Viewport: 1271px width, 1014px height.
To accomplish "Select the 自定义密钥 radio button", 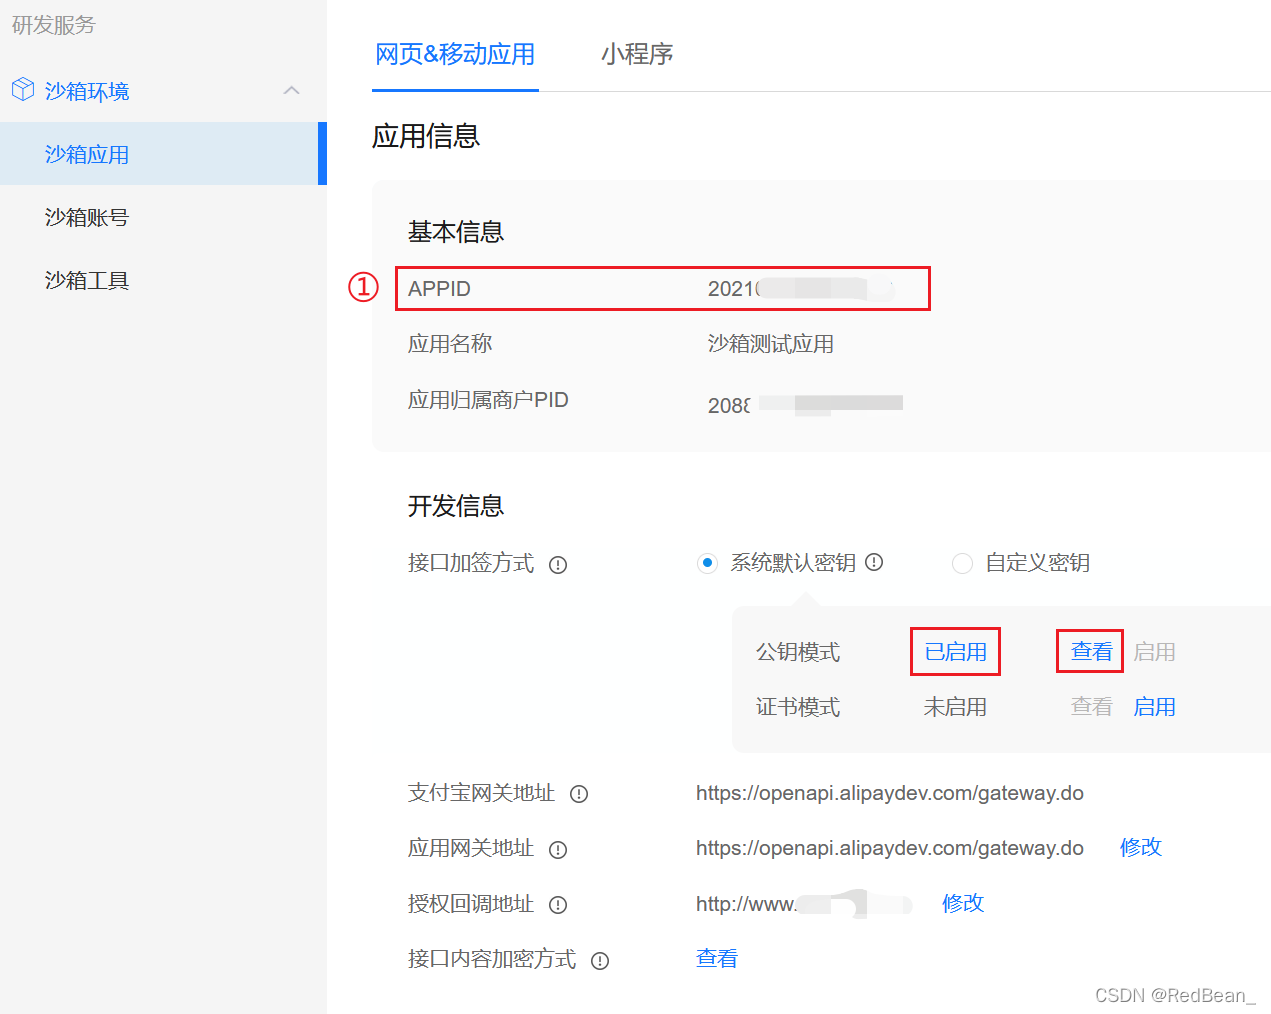I will click(962, 563).
